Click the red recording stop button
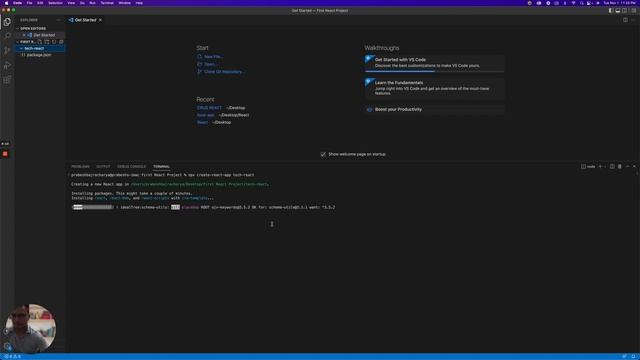Image resolution: width=640 pixels, height=360 pixels. coord(5,154)
